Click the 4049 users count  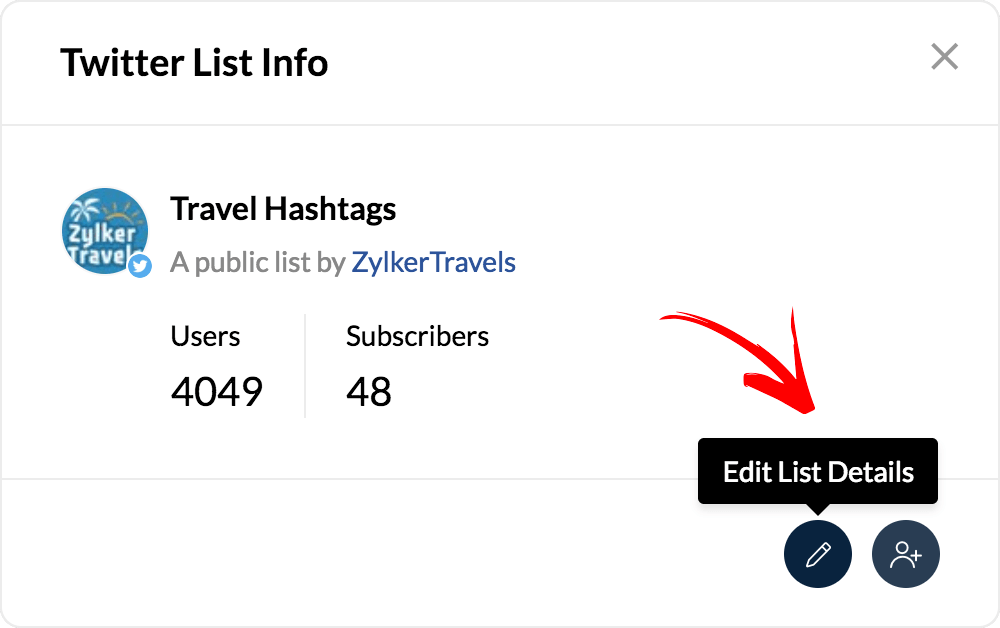coord(216,391)
